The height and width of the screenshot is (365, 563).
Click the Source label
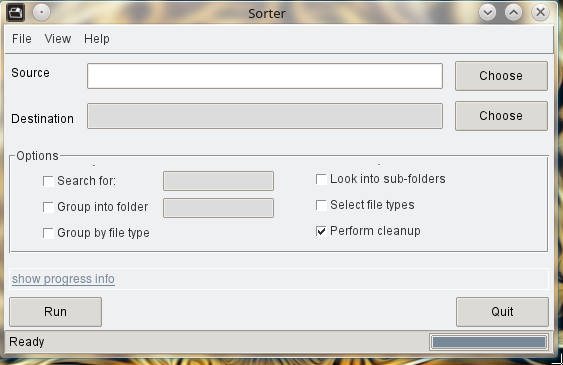(x=31, y=73)
